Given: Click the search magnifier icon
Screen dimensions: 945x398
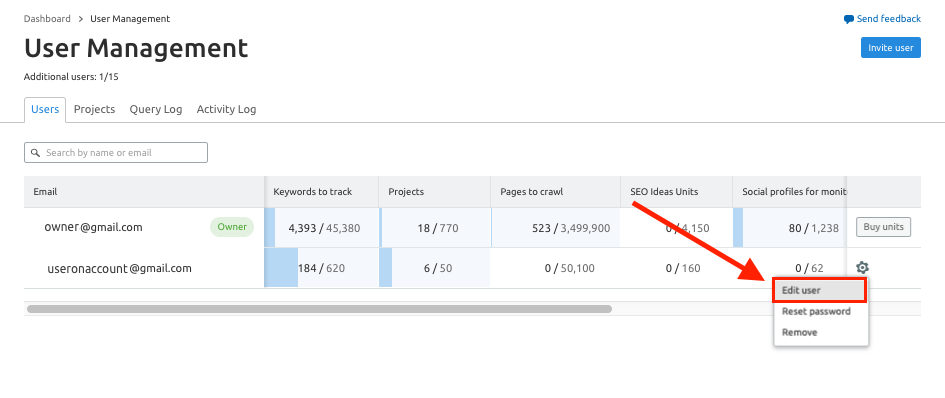Looking at the screenshot, I should click(36, 153).
